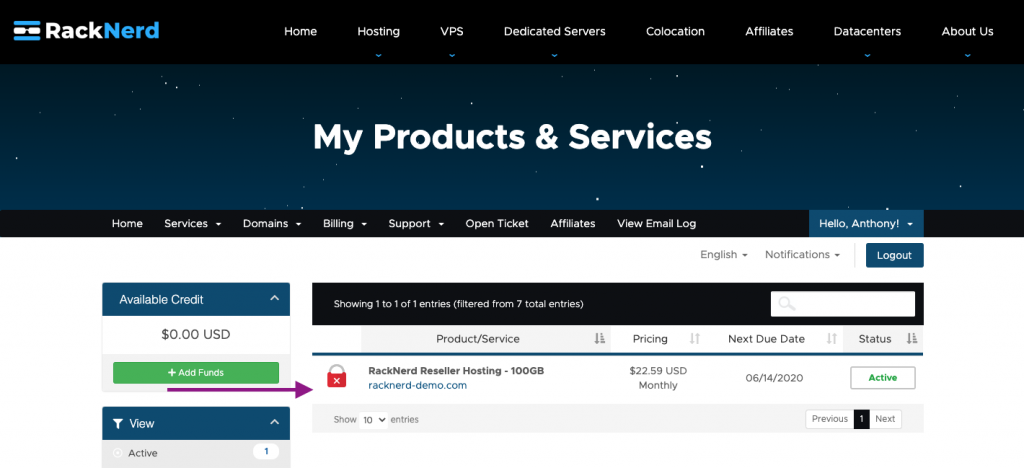
Task: Select the Active filter radio option
Action: click(x=118, y=453)
